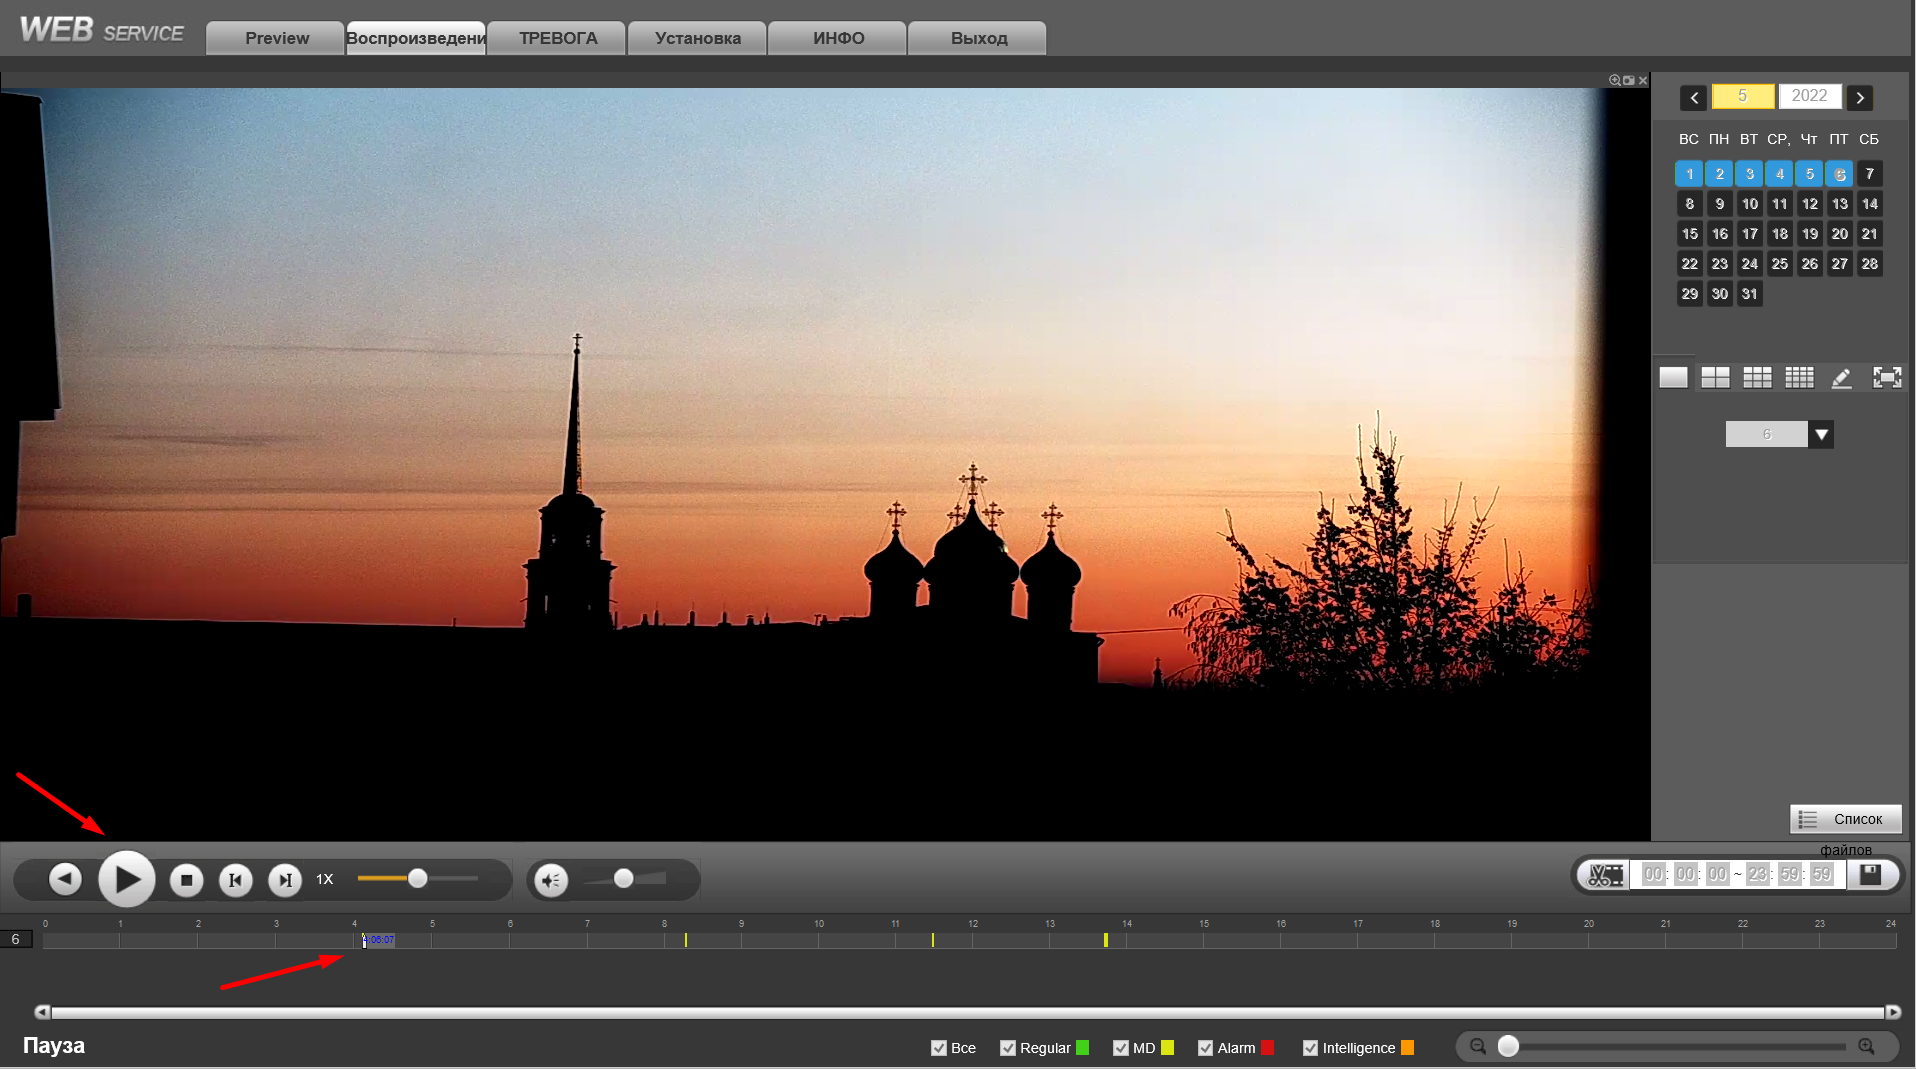
Task: Open the Воспроизведение tab
Action: (416, 38)
